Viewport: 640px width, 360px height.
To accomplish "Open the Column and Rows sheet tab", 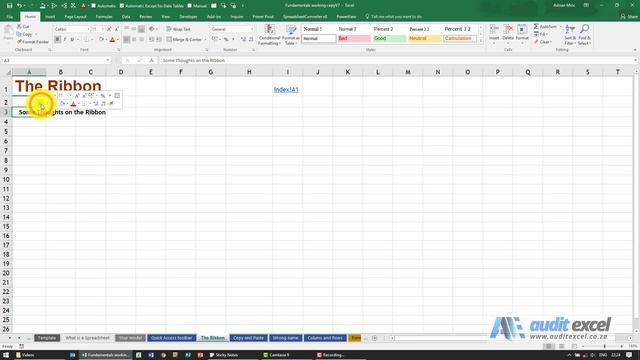I will click(325, 338).
